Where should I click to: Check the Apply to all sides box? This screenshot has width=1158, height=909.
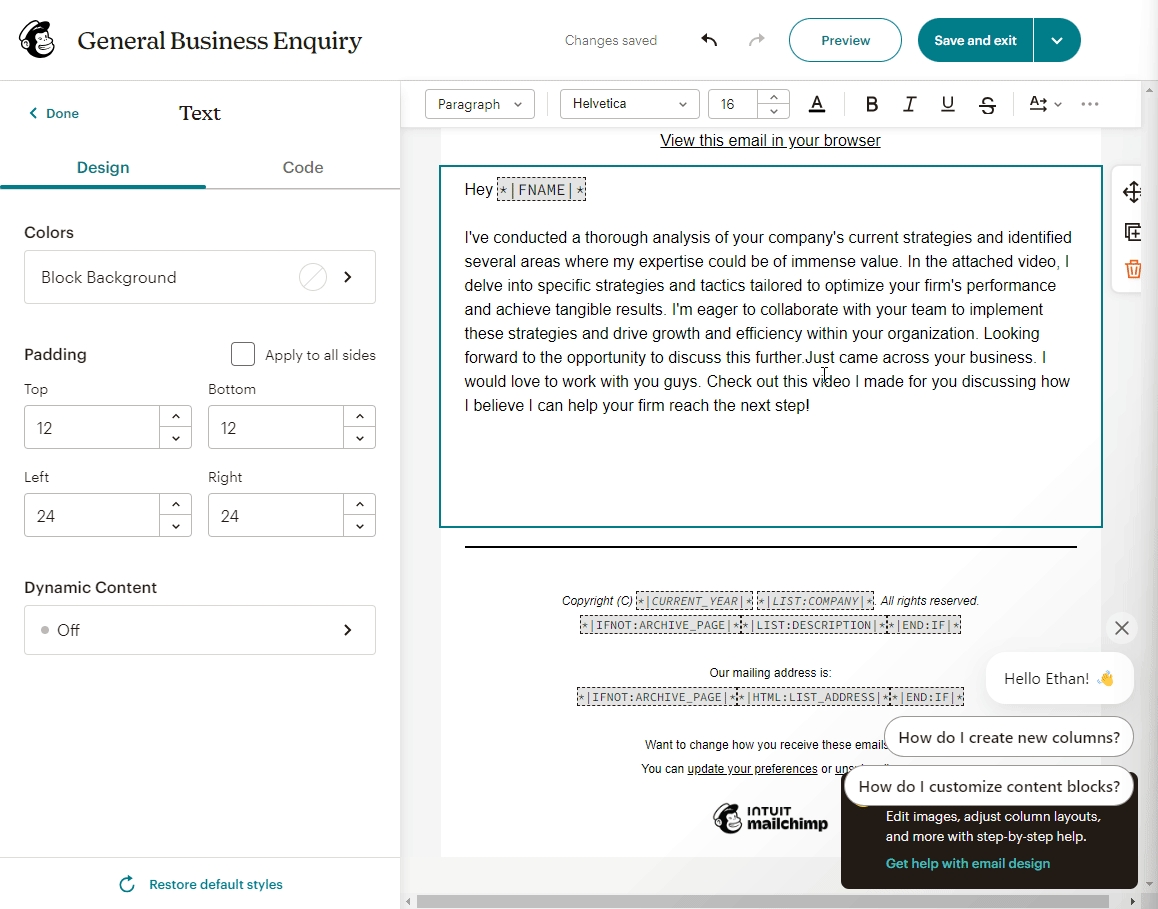tap(243, 355)
